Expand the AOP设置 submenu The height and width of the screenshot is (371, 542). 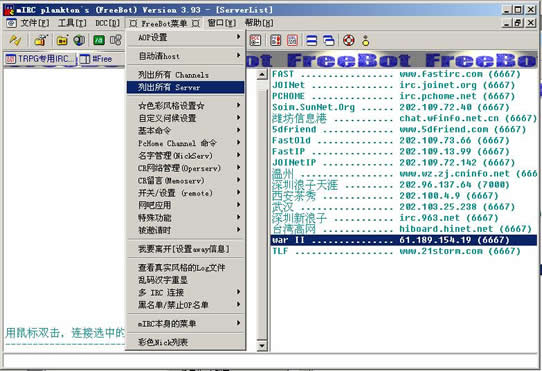186,37
